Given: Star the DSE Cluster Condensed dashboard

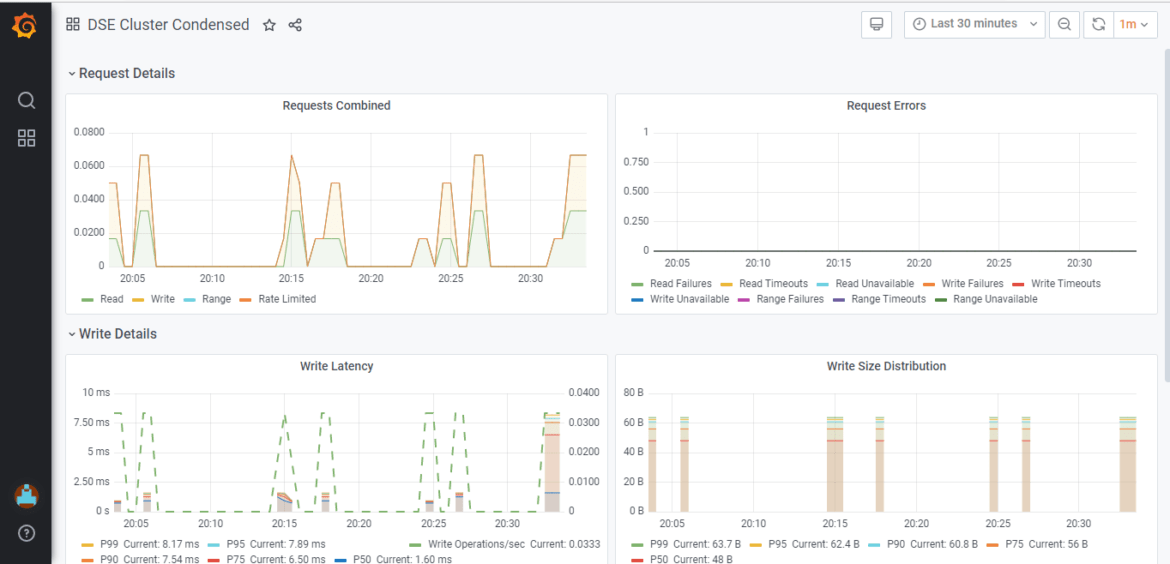Looking at the screenshot, I should pos(269,25).
